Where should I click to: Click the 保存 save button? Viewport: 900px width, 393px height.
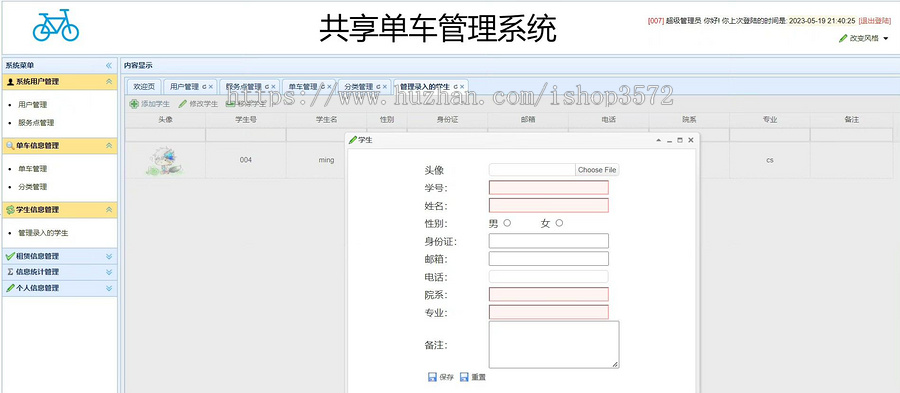tap(441, 377)
